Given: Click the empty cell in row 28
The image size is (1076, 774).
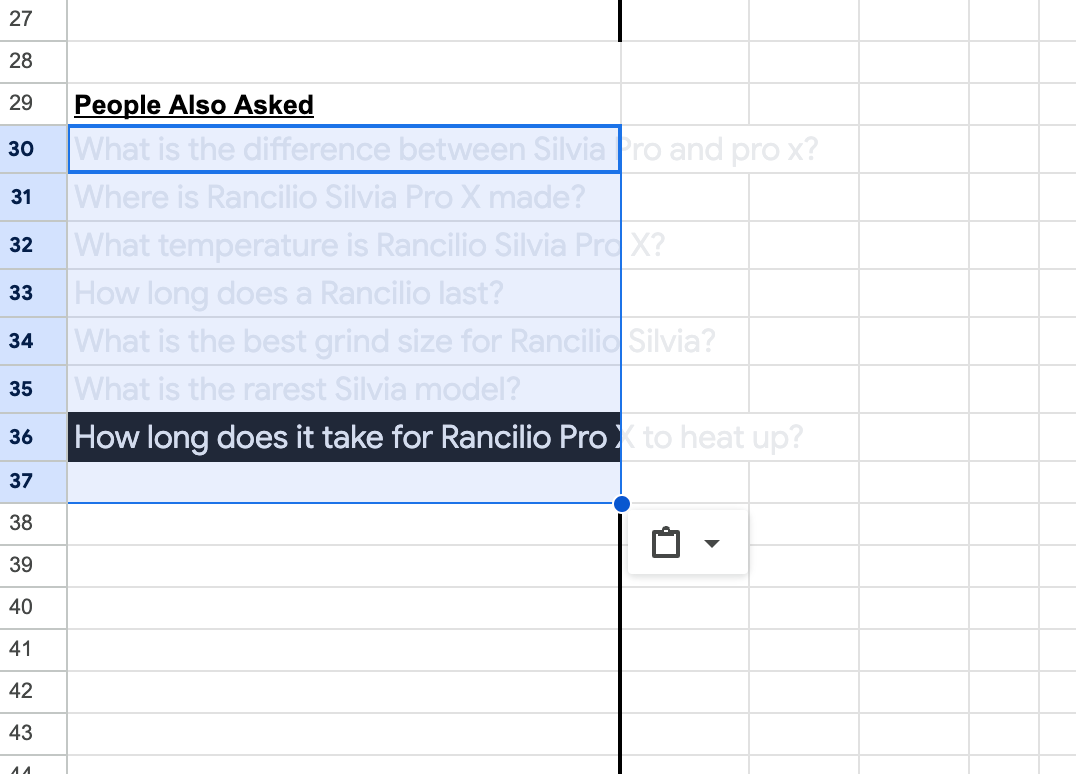Looking at the screenshot, I should click(x=344, y=62).
